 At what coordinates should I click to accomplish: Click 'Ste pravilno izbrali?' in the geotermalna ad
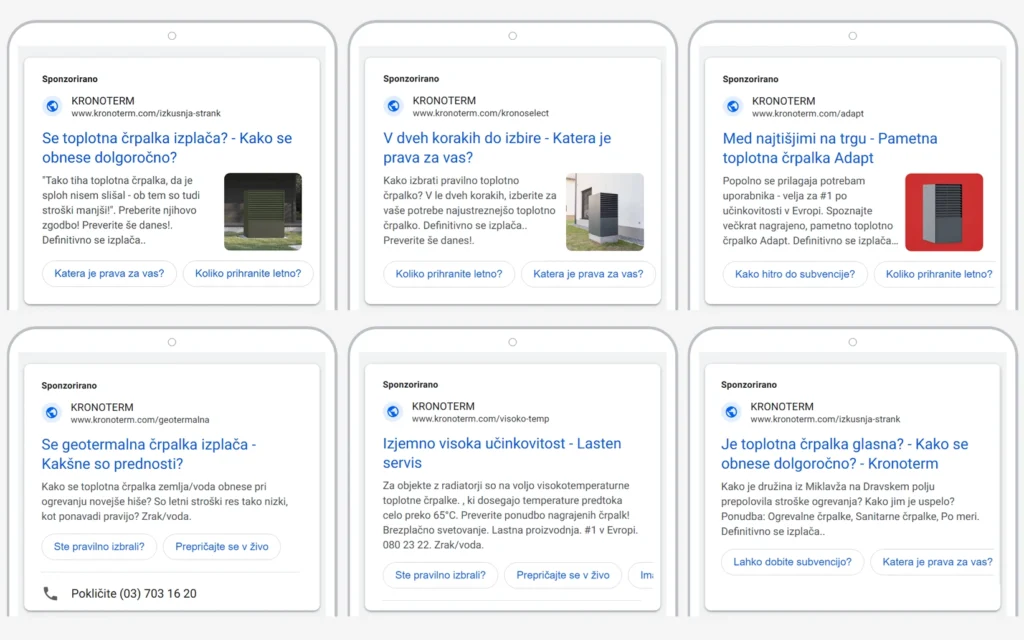tap(99, 547)
